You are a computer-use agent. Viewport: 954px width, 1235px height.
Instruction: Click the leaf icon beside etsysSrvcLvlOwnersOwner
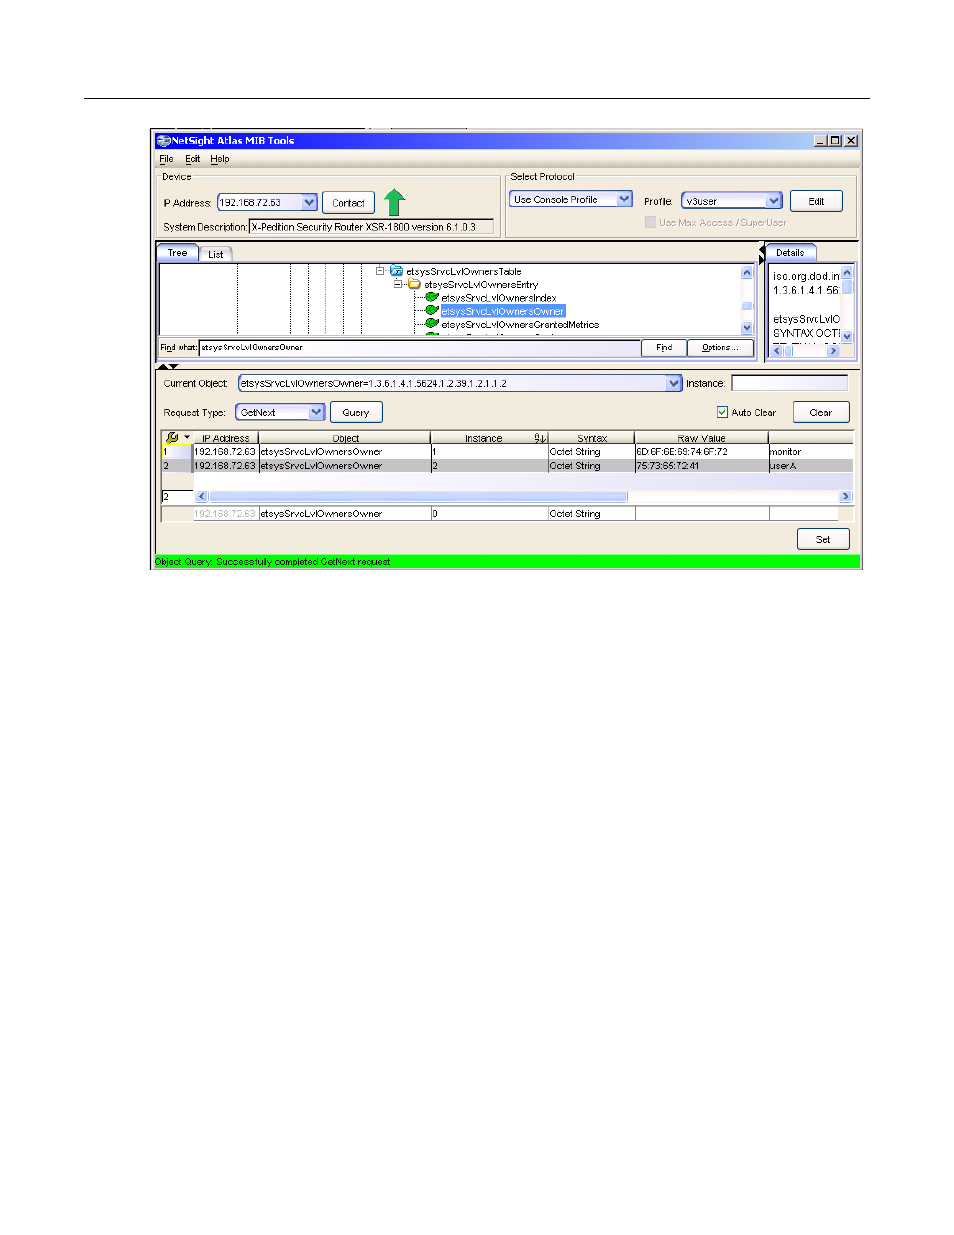(x=432, y=310)
